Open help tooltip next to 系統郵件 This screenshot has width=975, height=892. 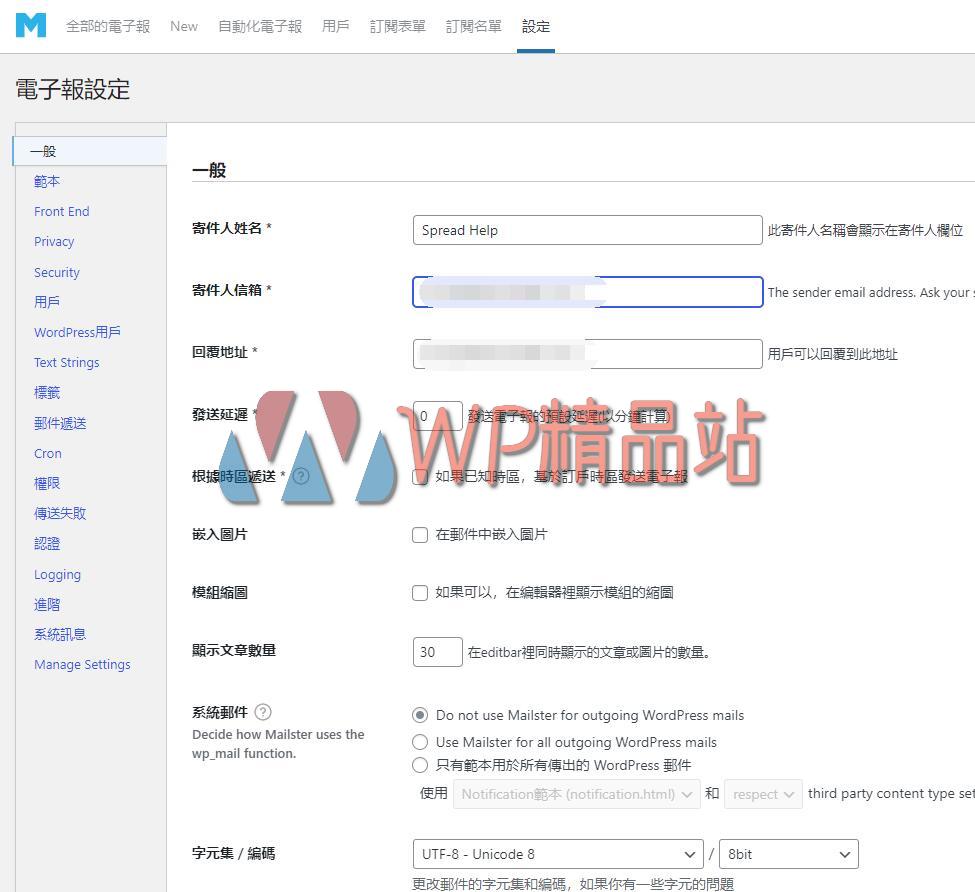(261, 712)
